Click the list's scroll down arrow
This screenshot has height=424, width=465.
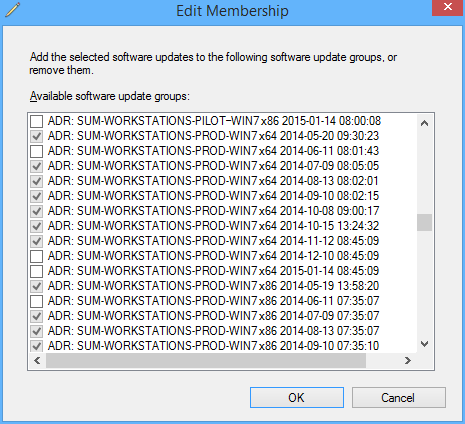424,344
